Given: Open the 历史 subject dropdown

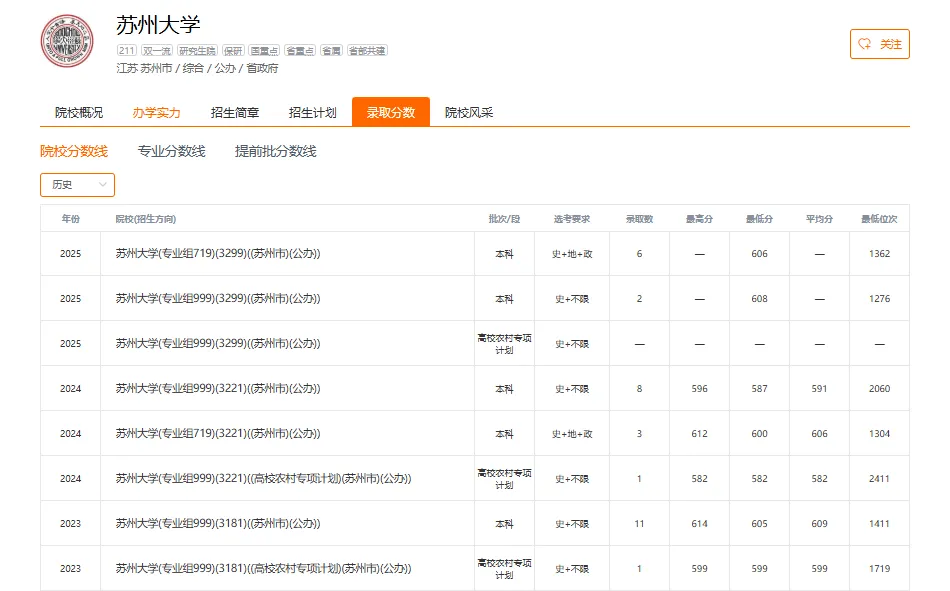Looking at the screenshot, I should coord(77,185).
